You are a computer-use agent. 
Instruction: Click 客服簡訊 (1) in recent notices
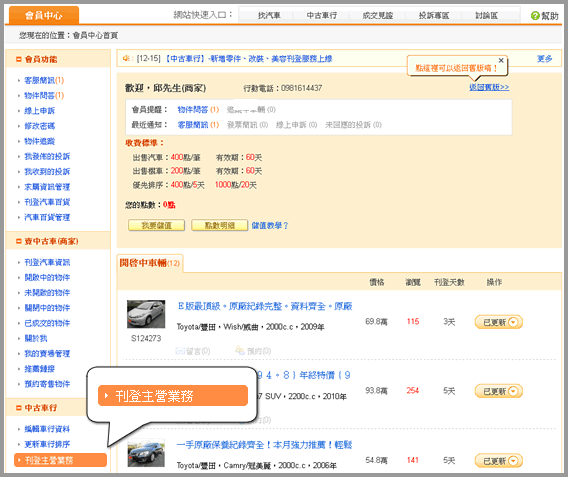point(198,125)
